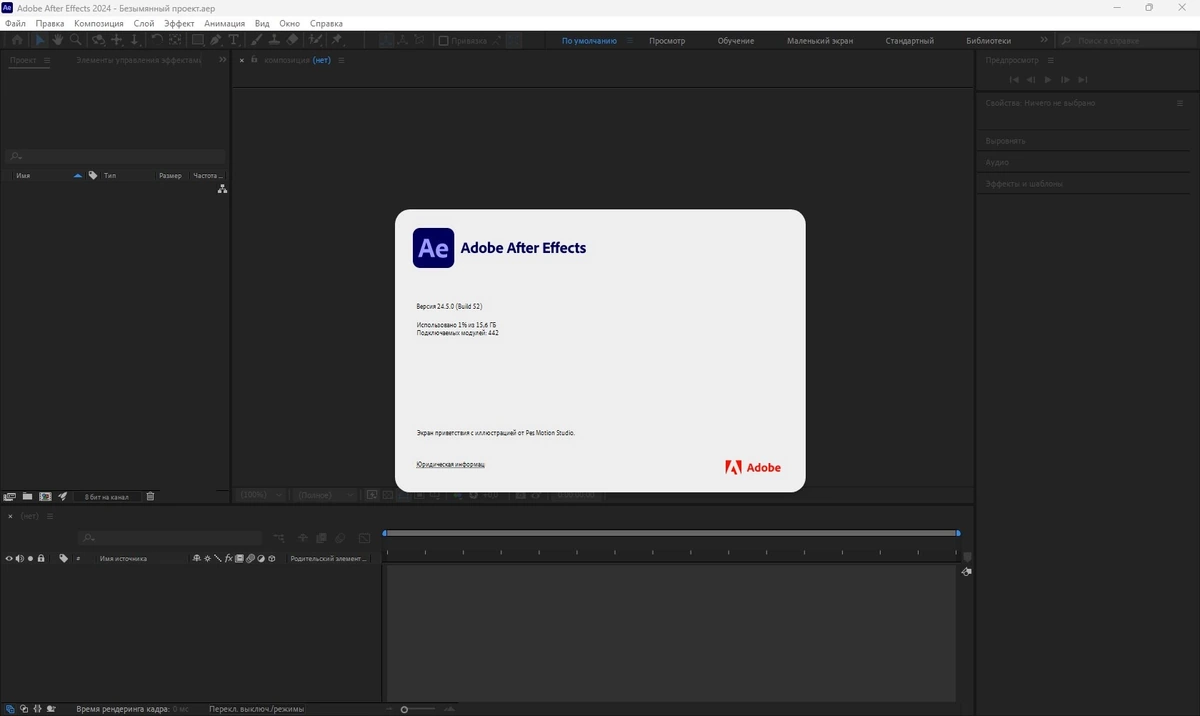Open Юридическая информация link in splash

tap(450, 464)
